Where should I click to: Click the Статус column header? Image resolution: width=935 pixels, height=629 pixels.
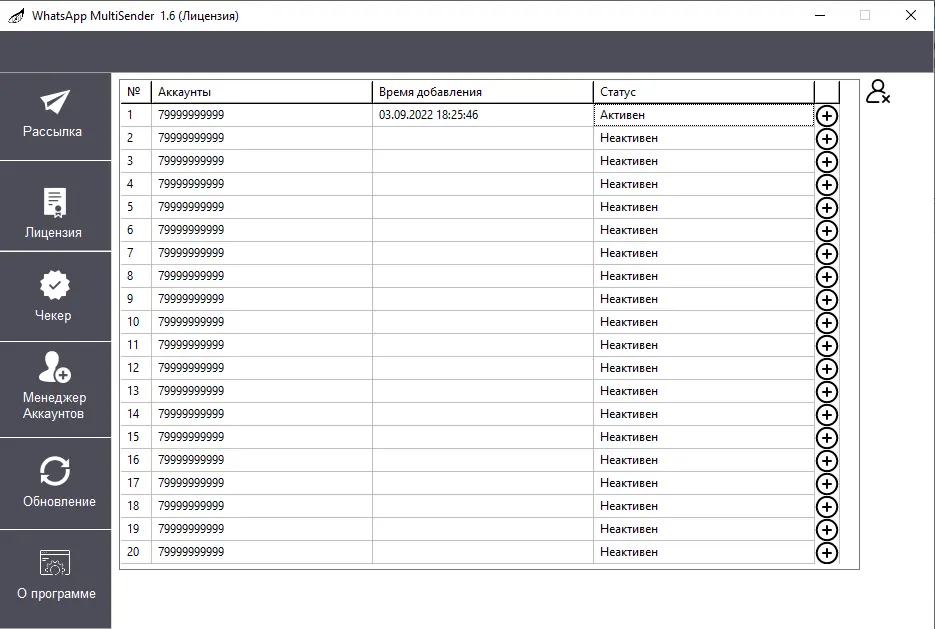click(x=704, y=92)
